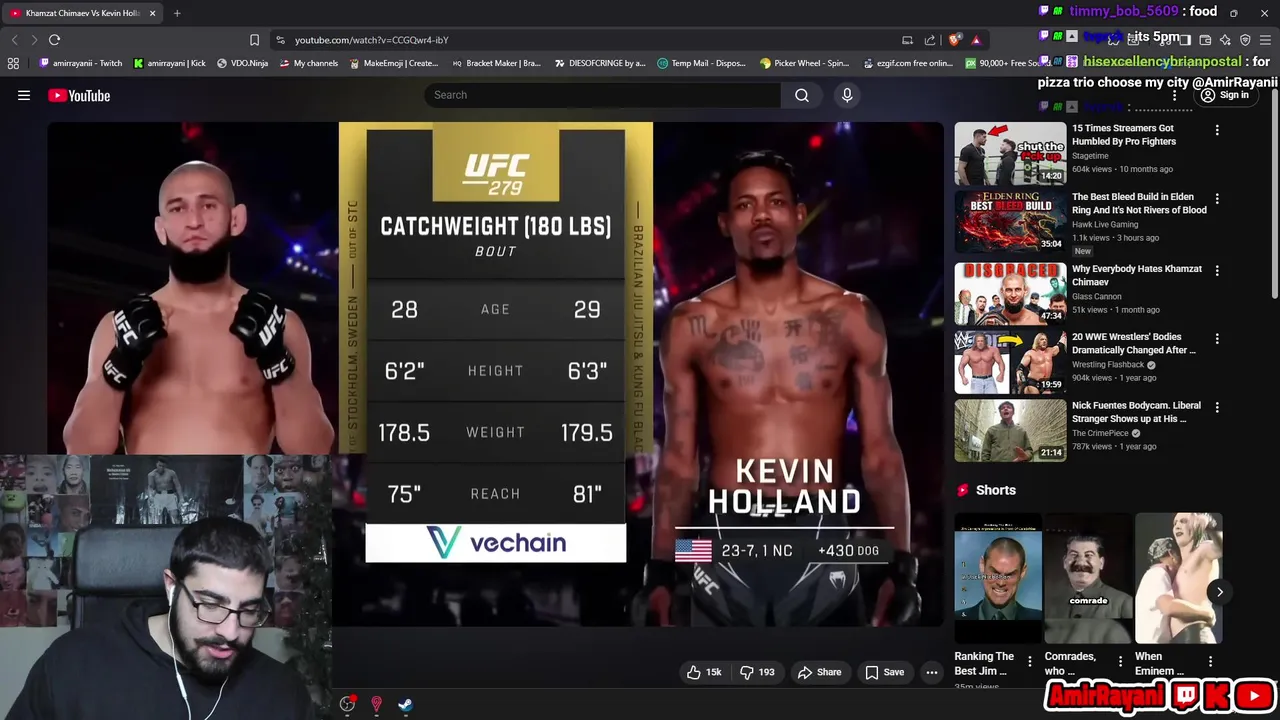The image size is (1280, 720).
Task: Open the Brave VPN shield icon
Action: 1245,40
